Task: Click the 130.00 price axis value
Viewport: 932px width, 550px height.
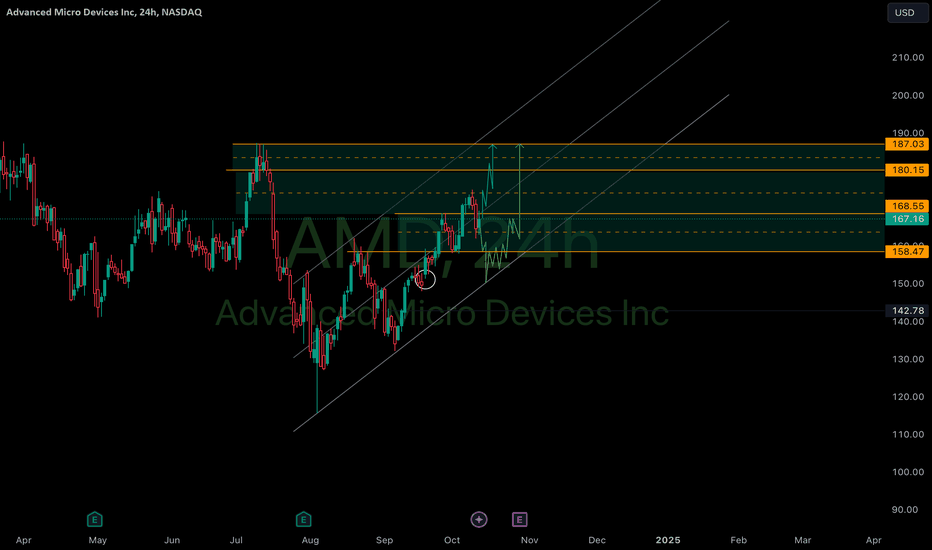Action: click(x=908, y=359)
